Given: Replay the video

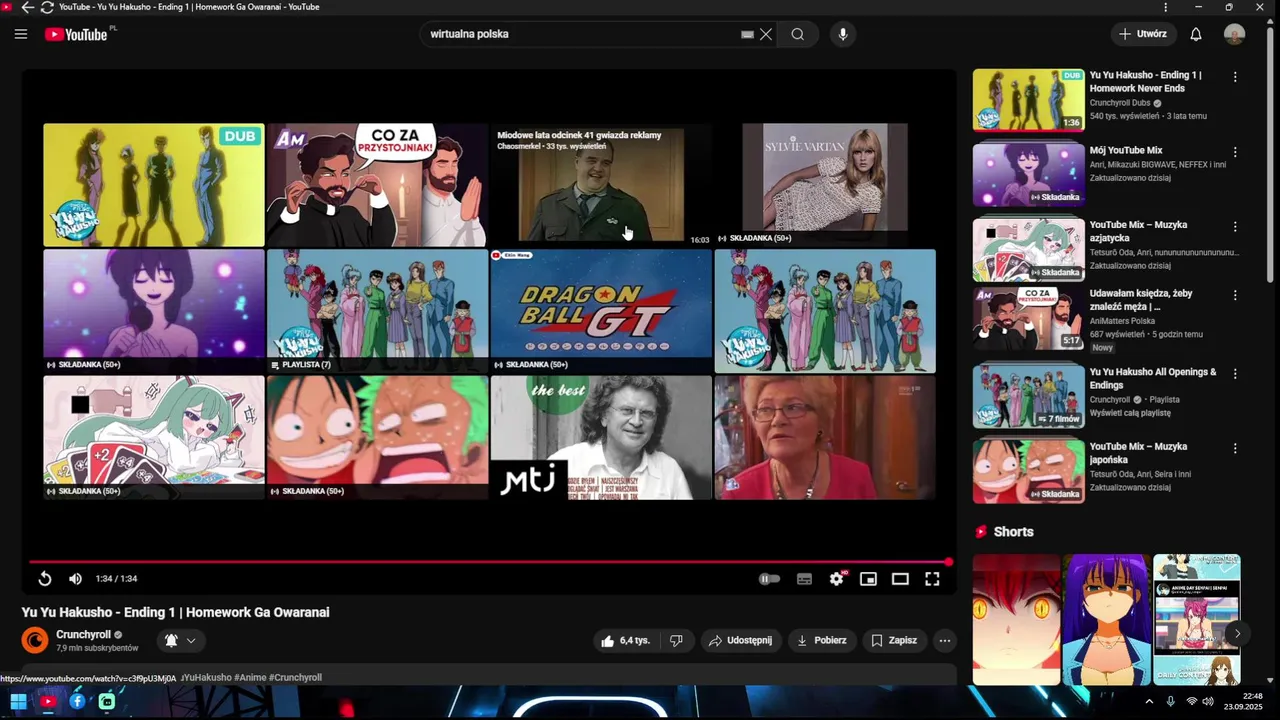Looking at the screenshot, I should click(x=45, y=579).
